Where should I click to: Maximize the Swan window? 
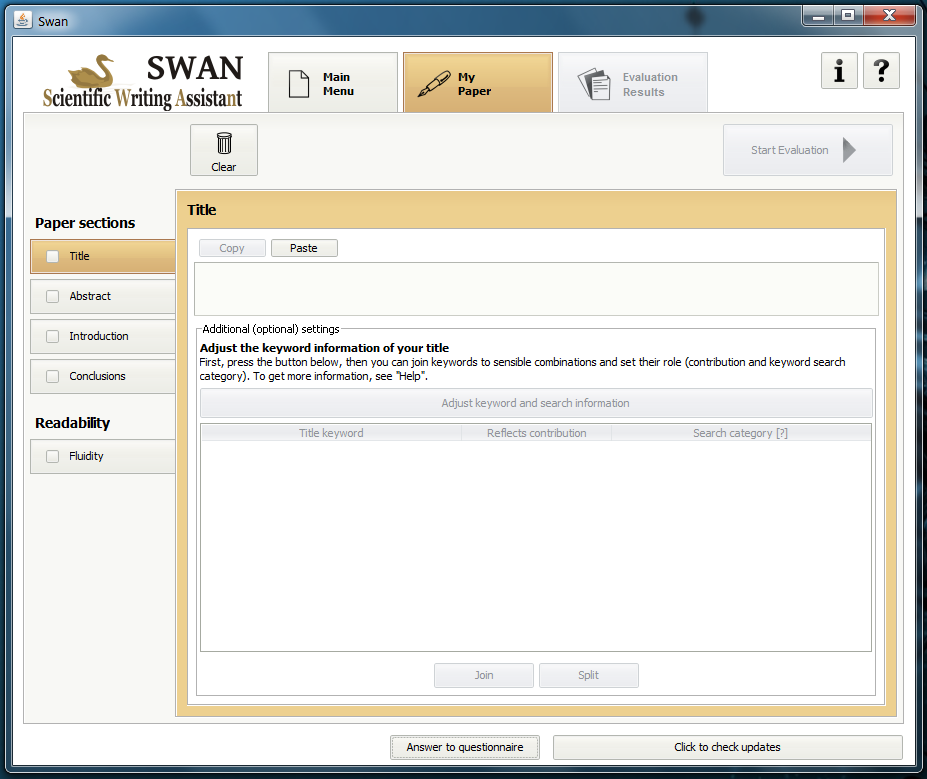(848, 15)
